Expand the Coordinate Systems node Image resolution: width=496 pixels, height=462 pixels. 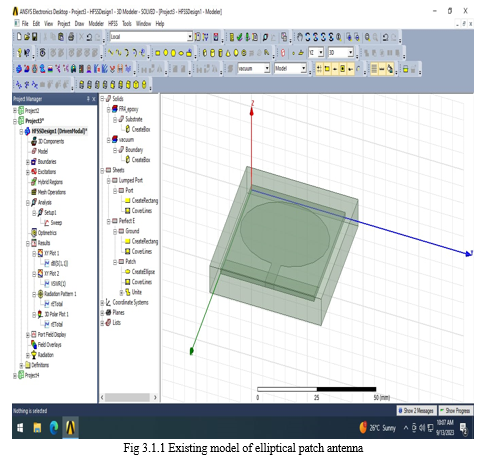pos(103,303)
